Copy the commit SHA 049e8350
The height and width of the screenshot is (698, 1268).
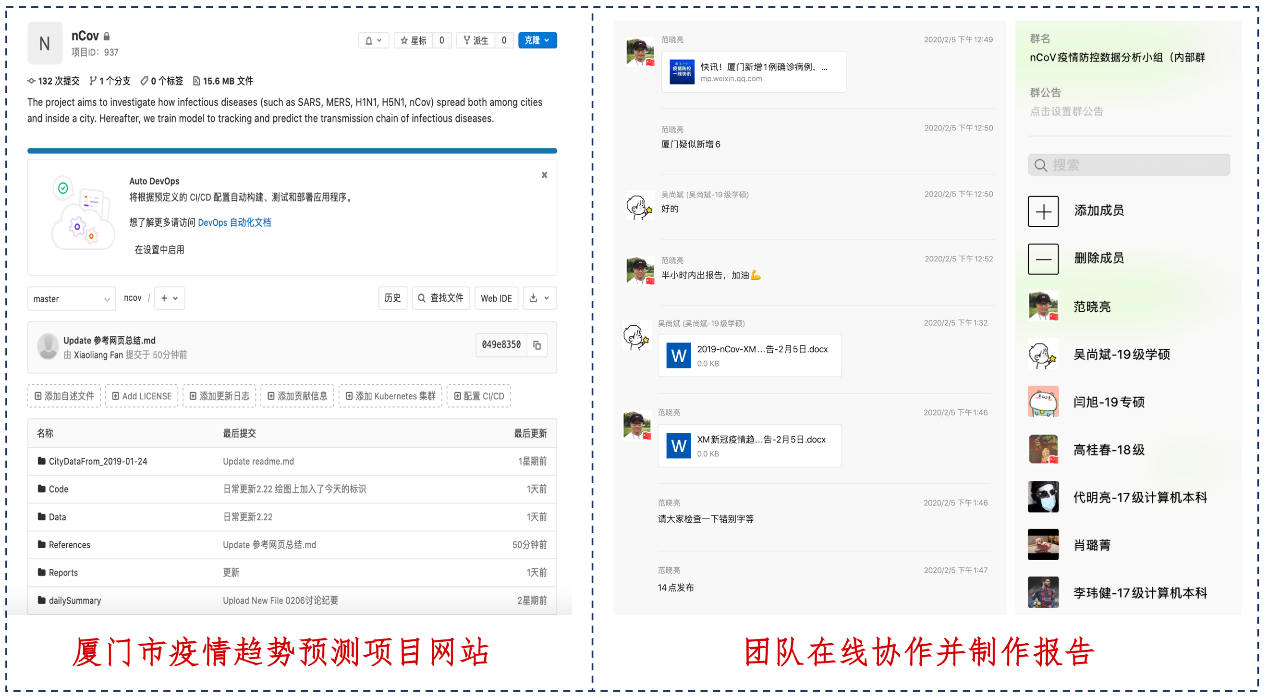[x=537, y=345]
